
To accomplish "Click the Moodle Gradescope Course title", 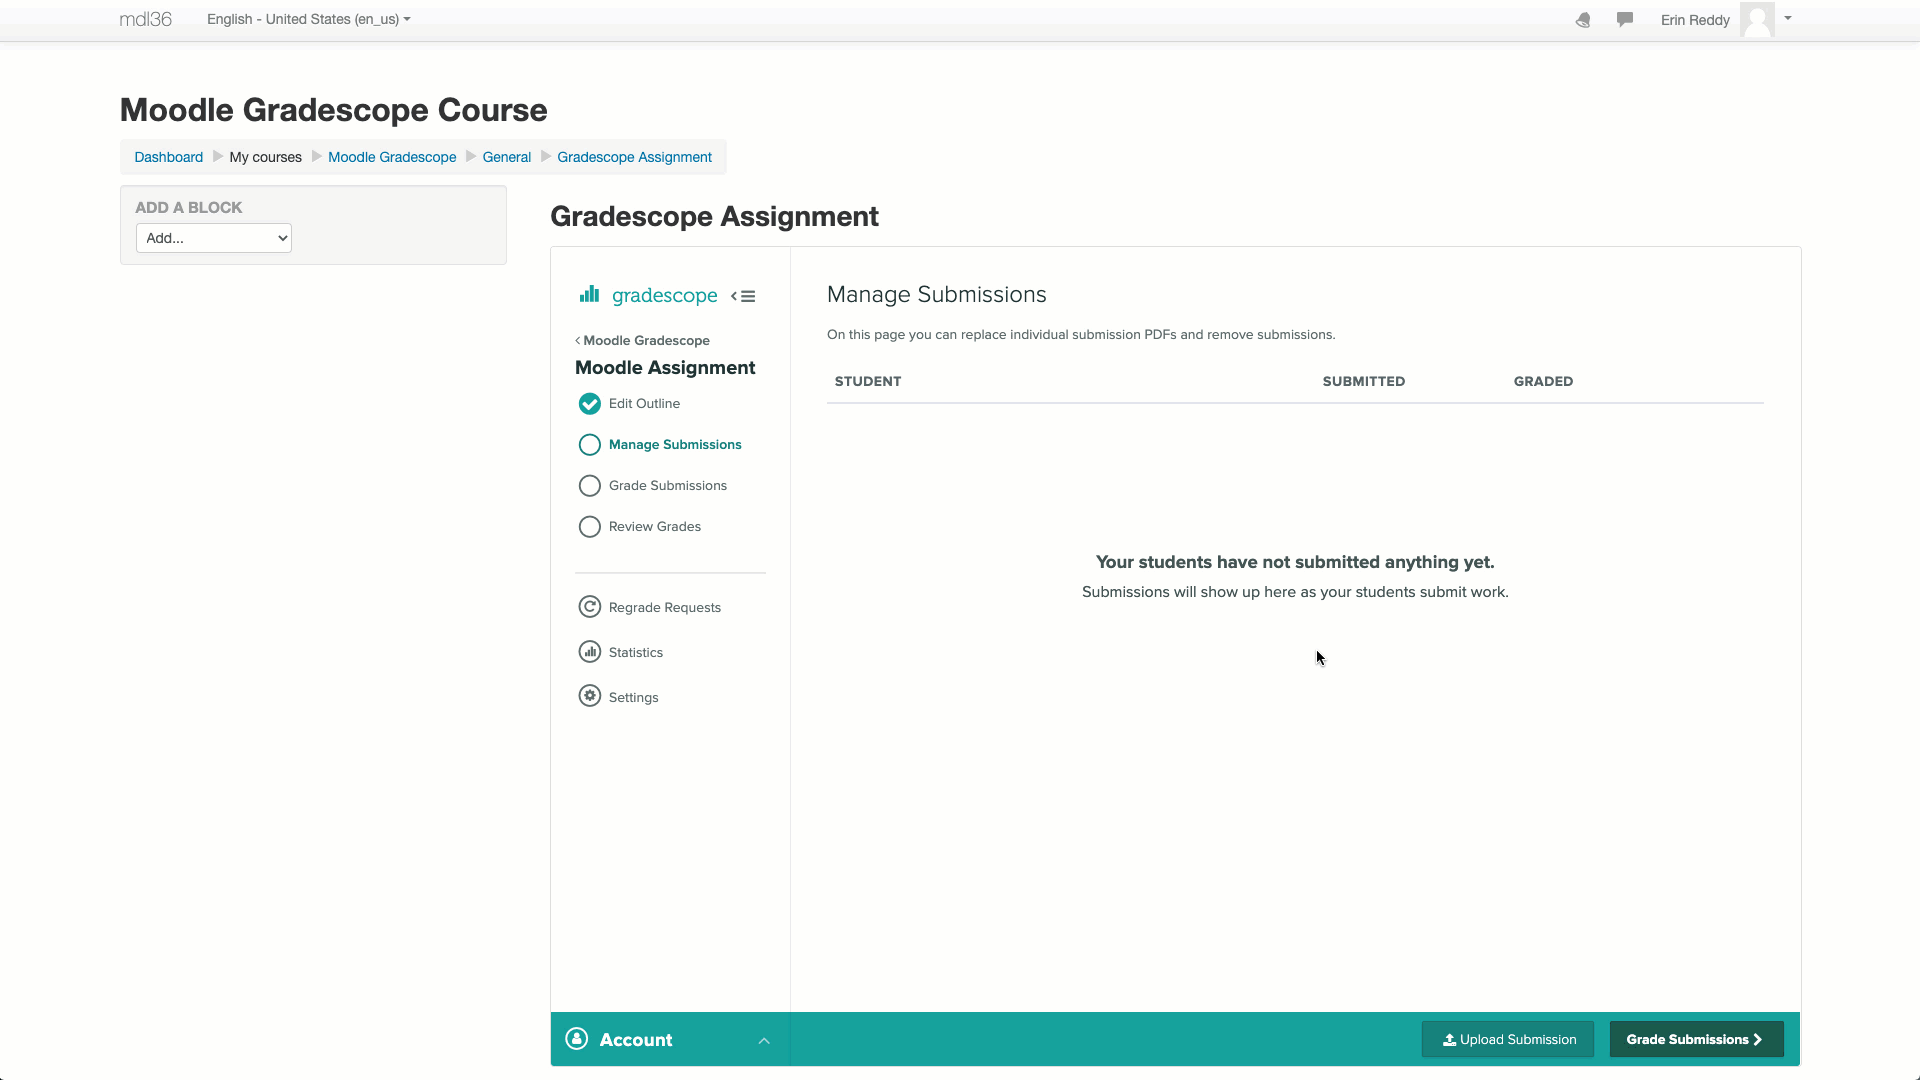I will point(334,110).
